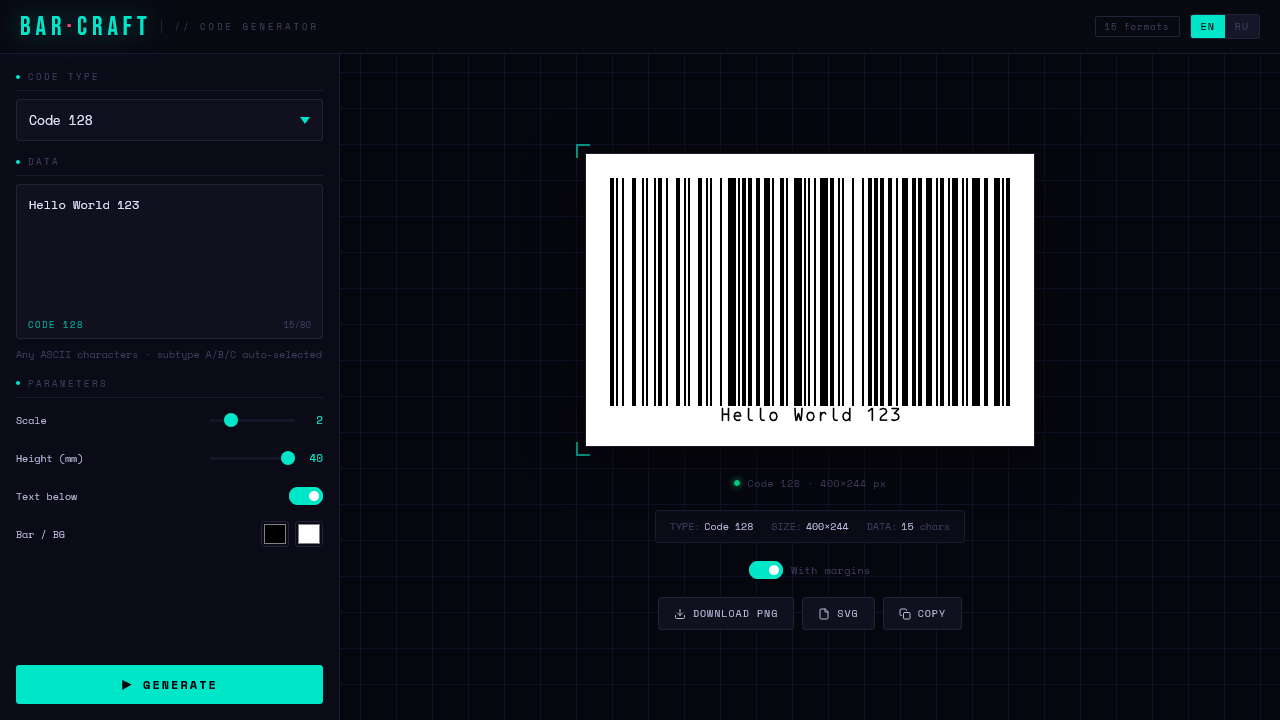
Task: Open the black bar color swatch
Action: tap(275, 534)
